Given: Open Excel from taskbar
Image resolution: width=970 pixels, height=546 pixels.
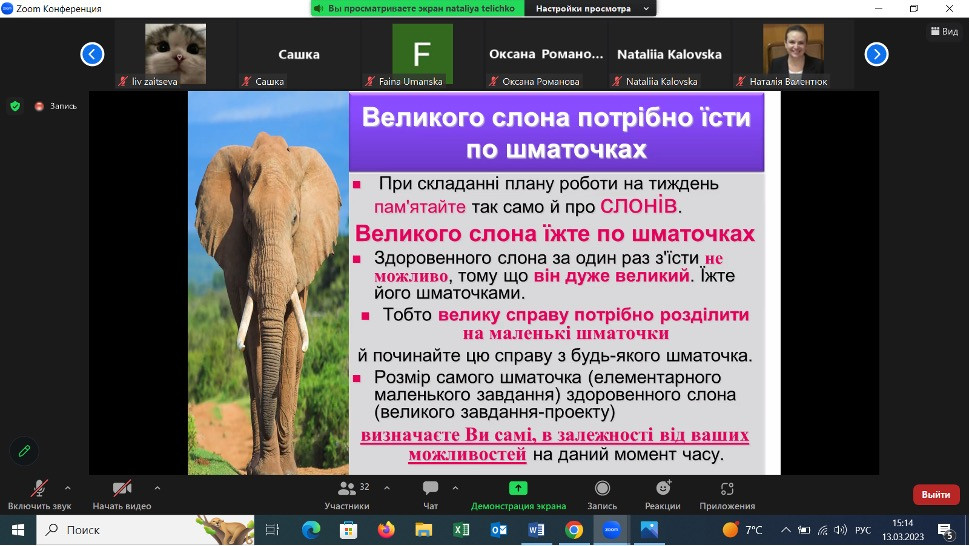Looking at the screenshot, I should point(461,530).
